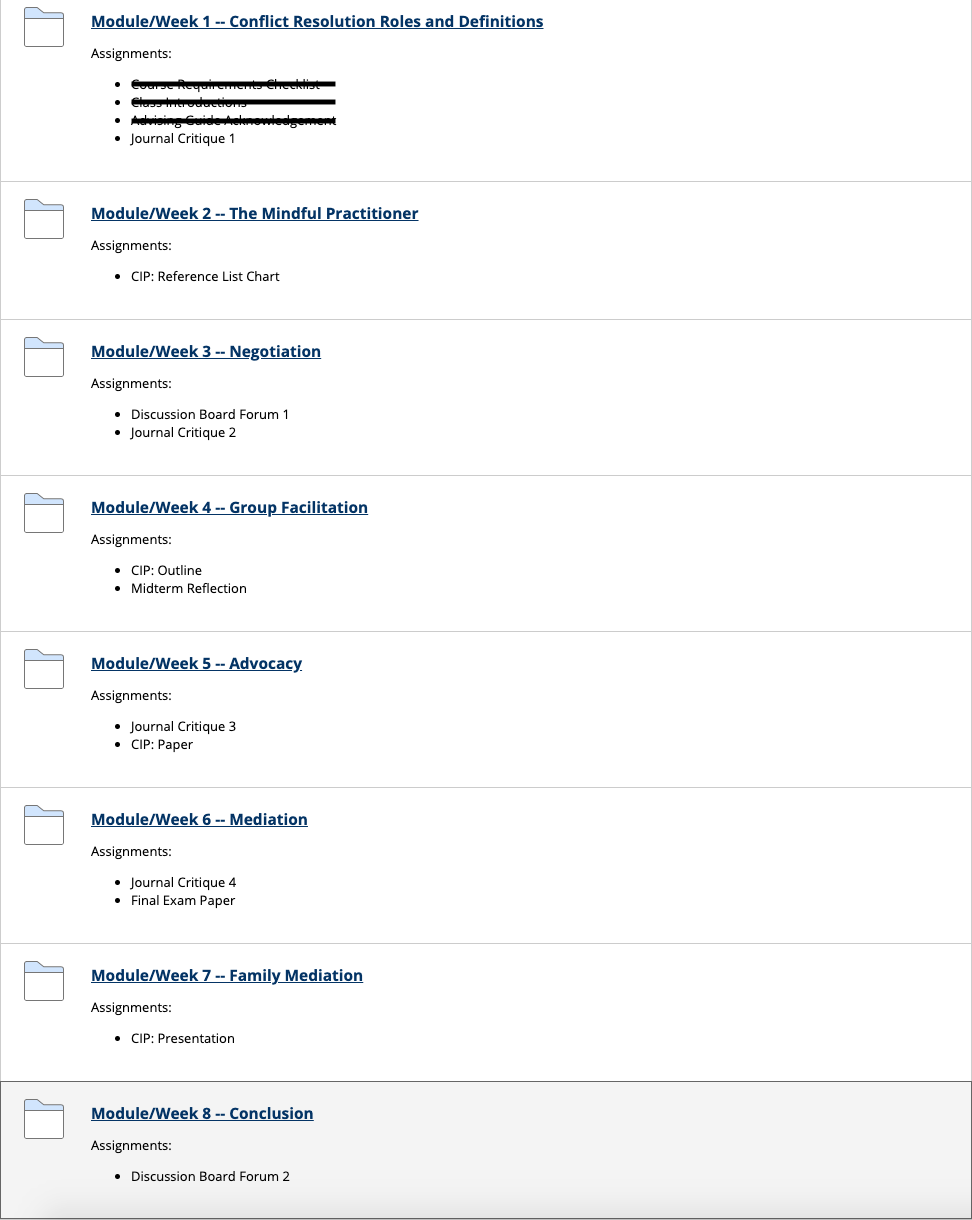Click the folder icon for Module/Week 1
The image size is (972, 1220).
coord(44,27)
